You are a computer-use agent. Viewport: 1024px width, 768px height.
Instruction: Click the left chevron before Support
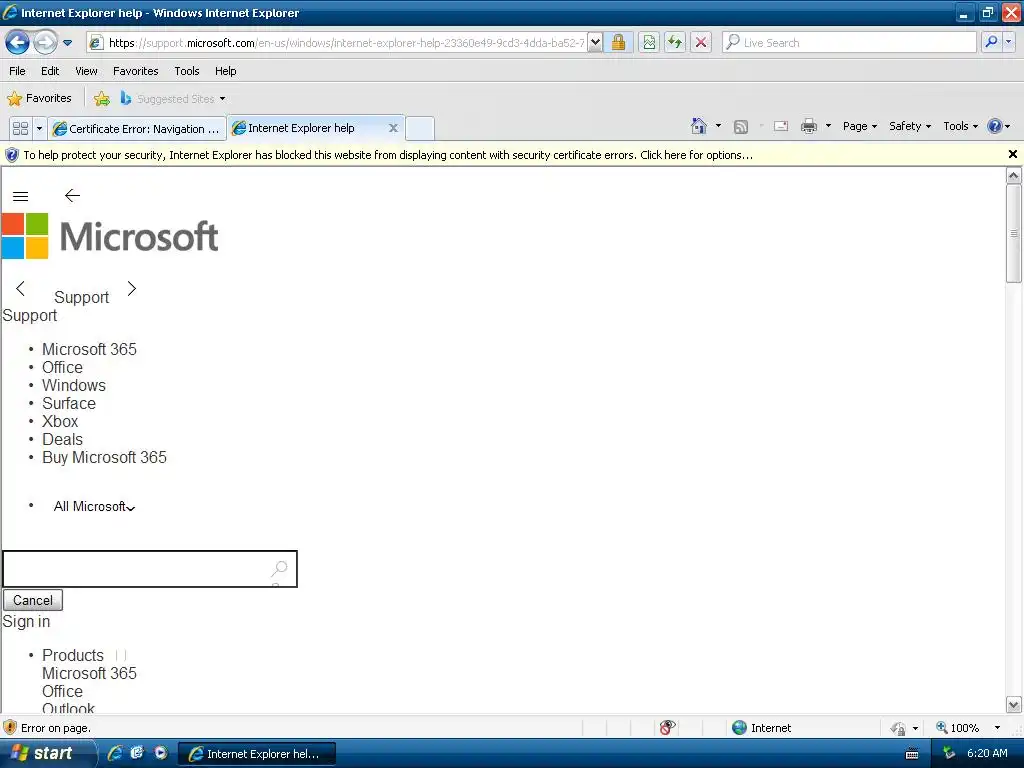20,288
